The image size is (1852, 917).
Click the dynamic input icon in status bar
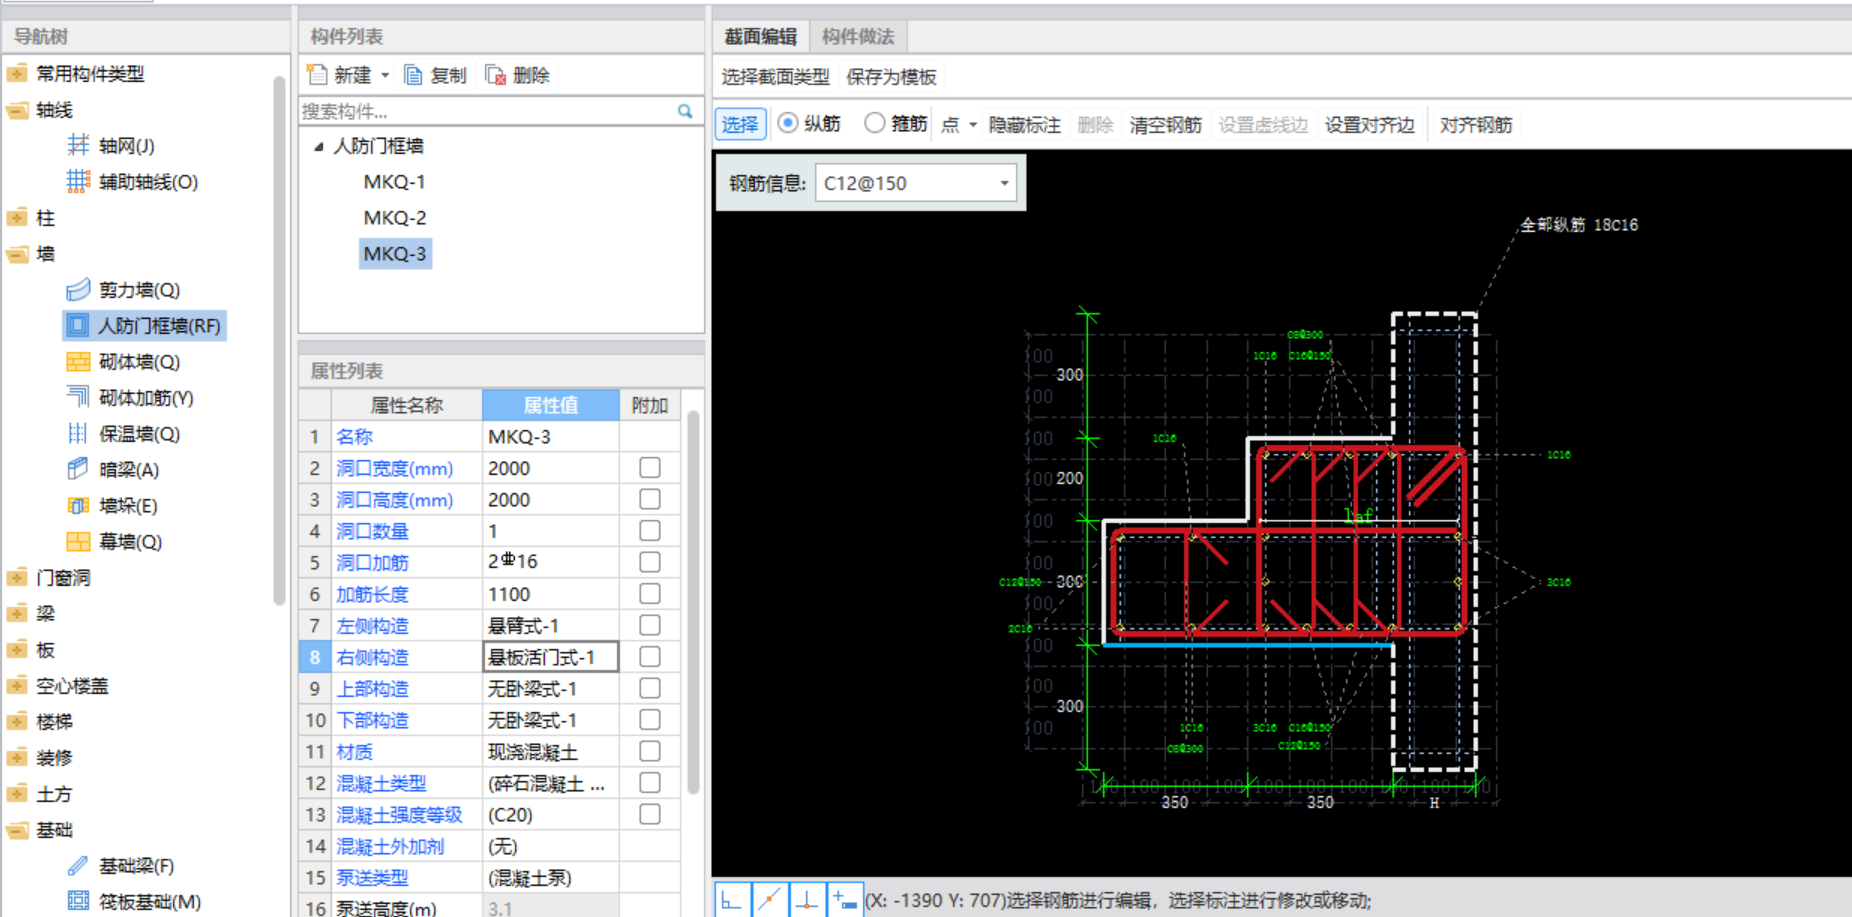pos(844,900)
